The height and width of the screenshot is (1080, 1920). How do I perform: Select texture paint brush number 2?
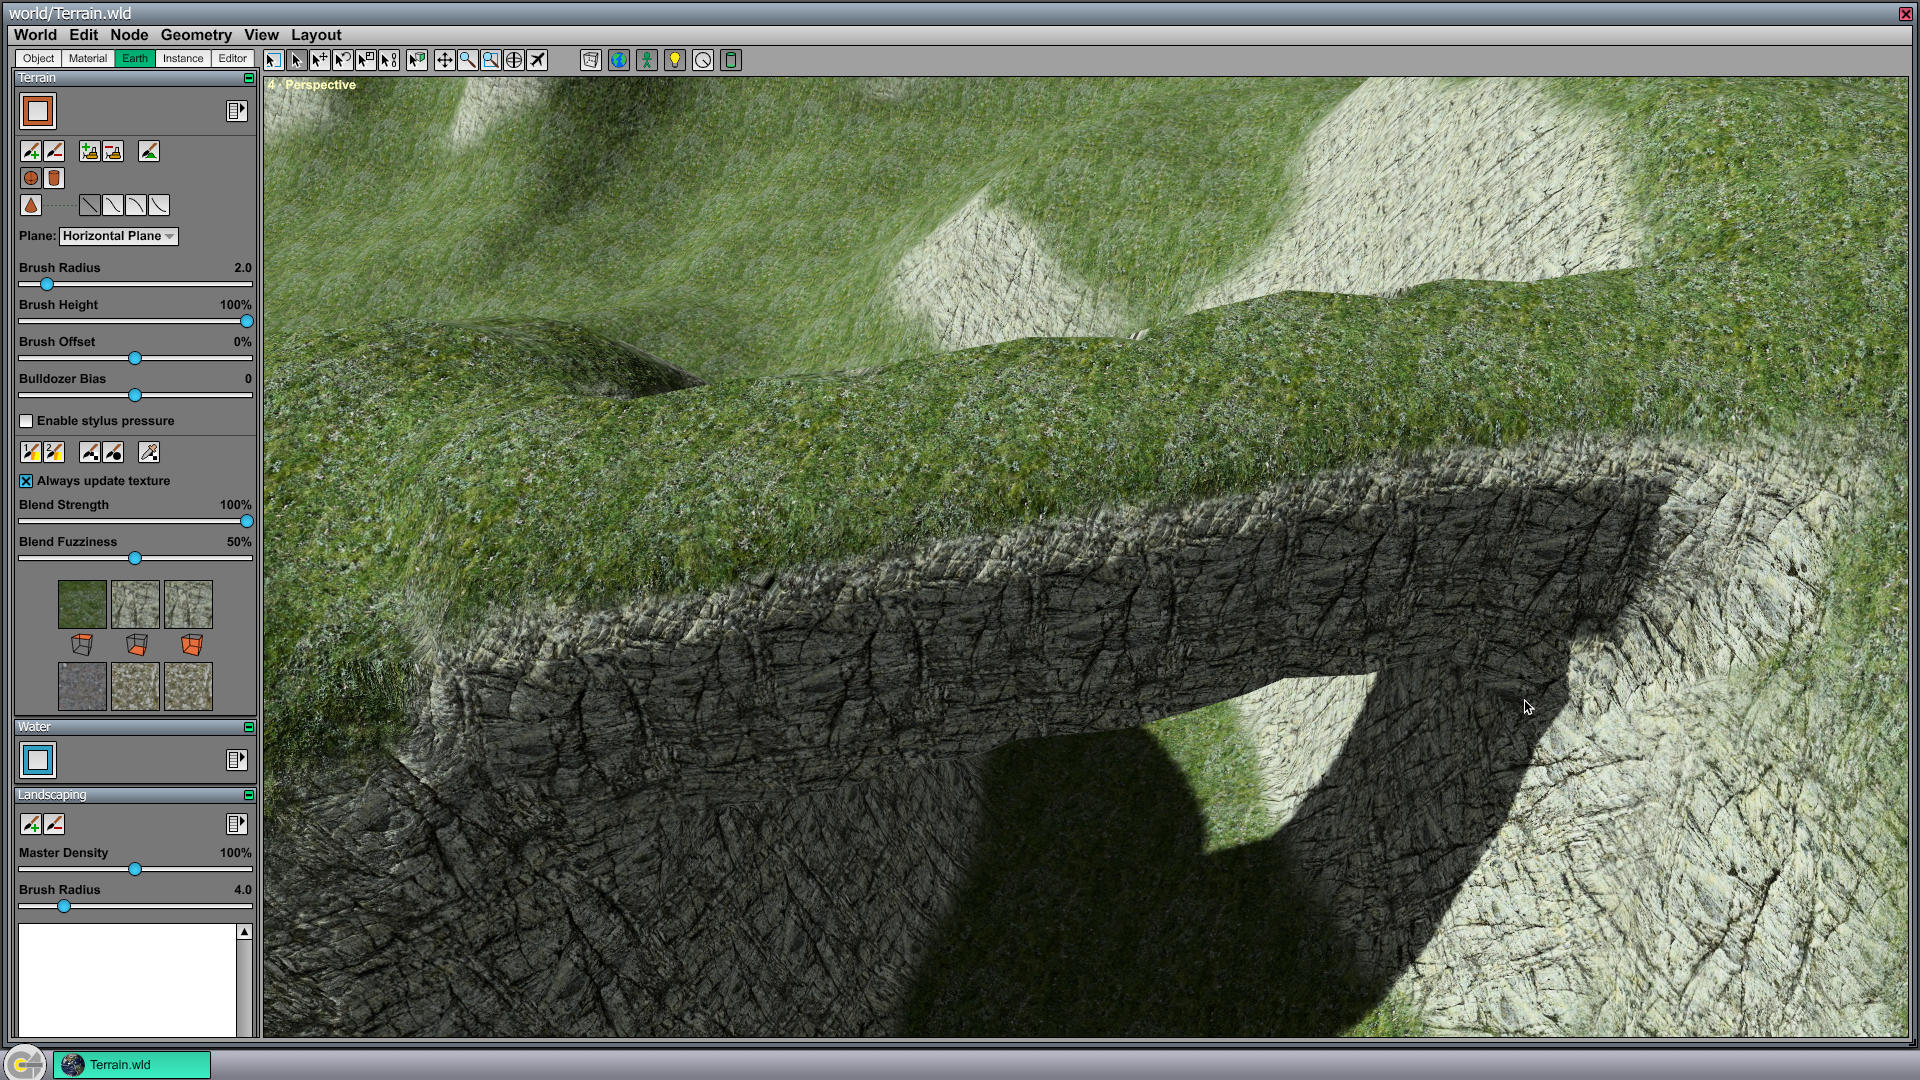point(54,452)
